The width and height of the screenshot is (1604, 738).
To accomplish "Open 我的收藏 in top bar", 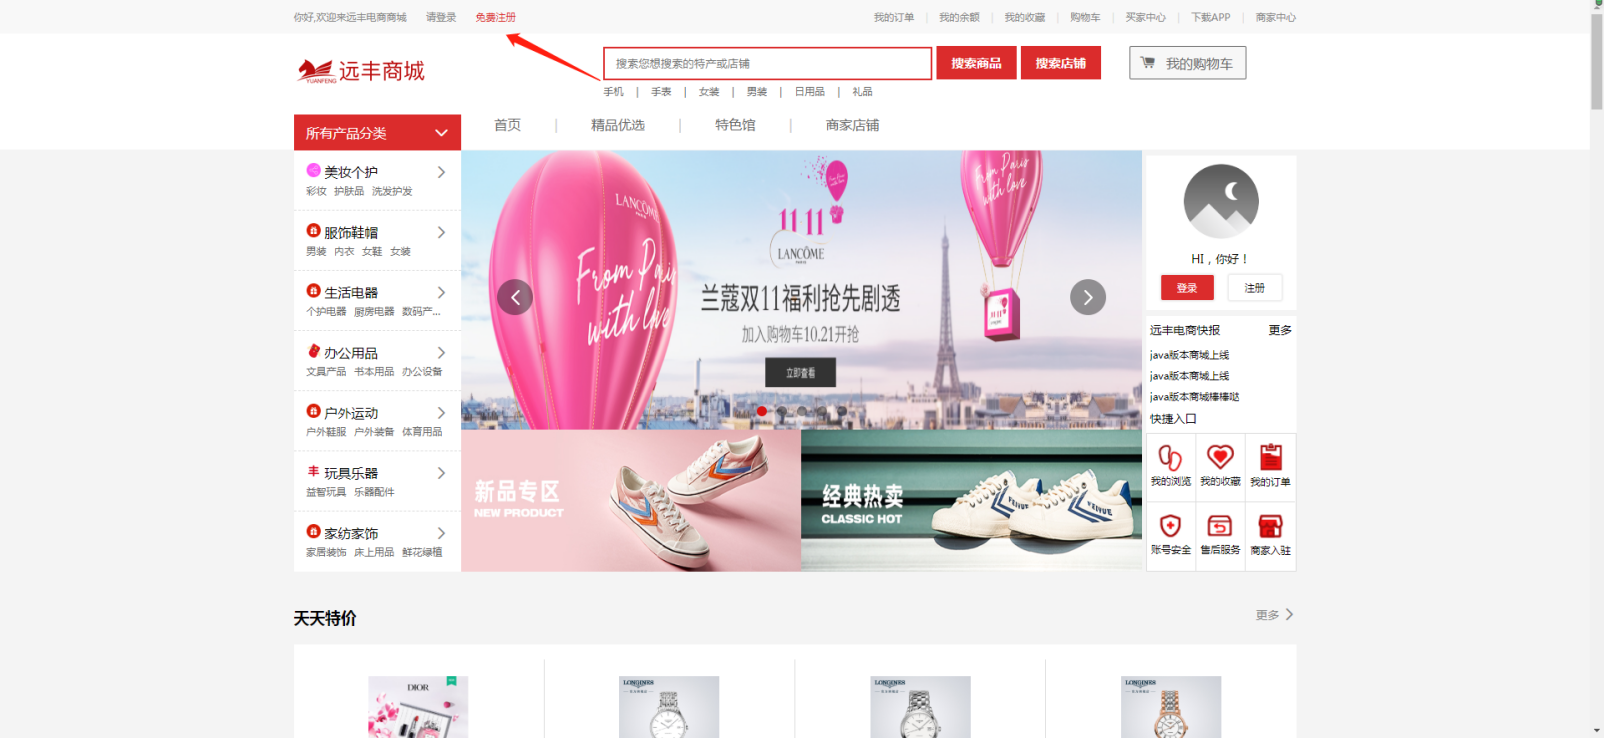I will click(1025, 17).
